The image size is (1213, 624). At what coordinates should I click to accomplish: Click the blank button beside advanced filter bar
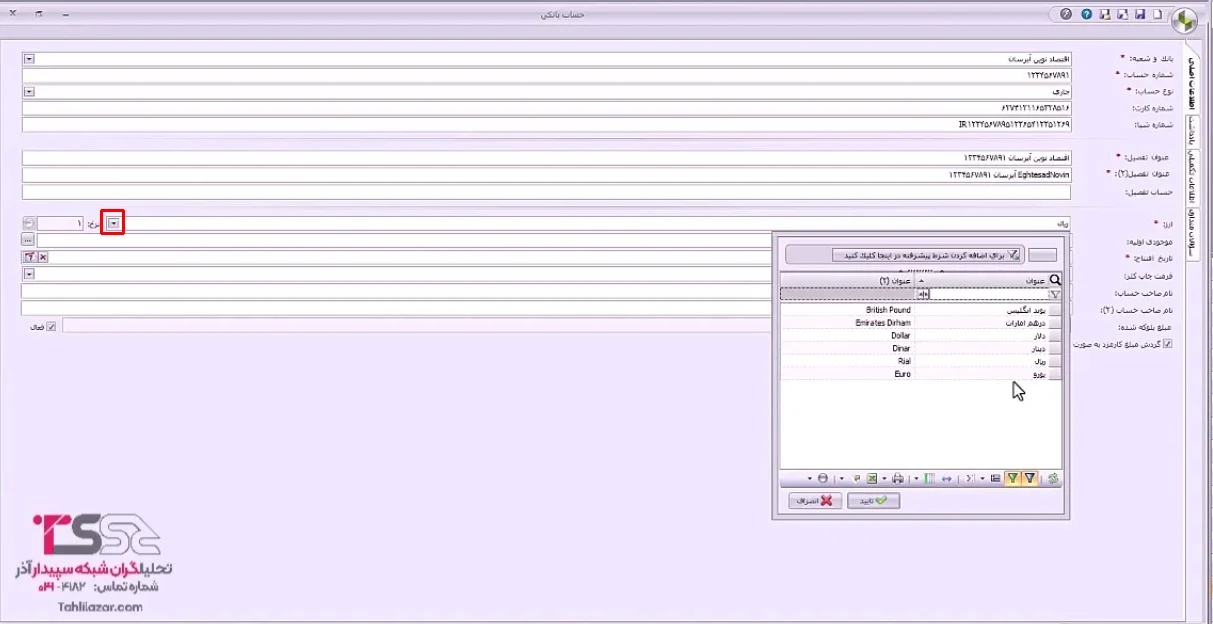pyautogui.click(x=1042, y=255)
